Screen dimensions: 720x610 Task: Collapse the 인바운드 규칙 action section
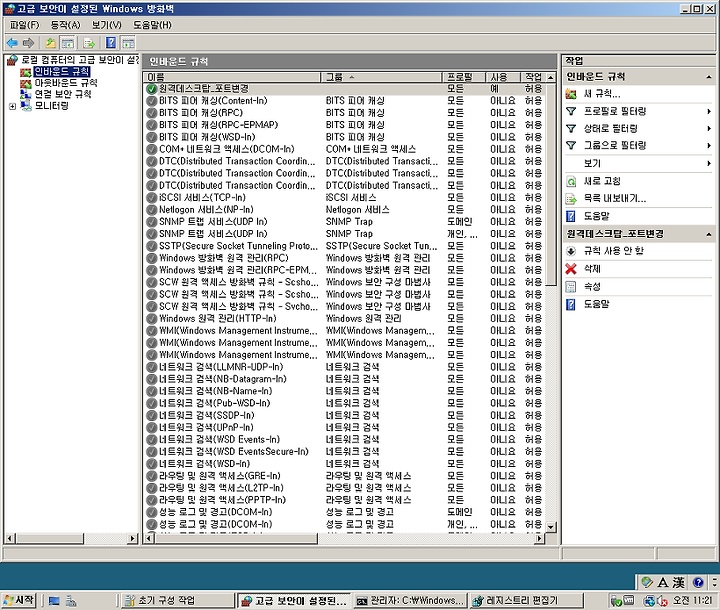click(709, 77)
